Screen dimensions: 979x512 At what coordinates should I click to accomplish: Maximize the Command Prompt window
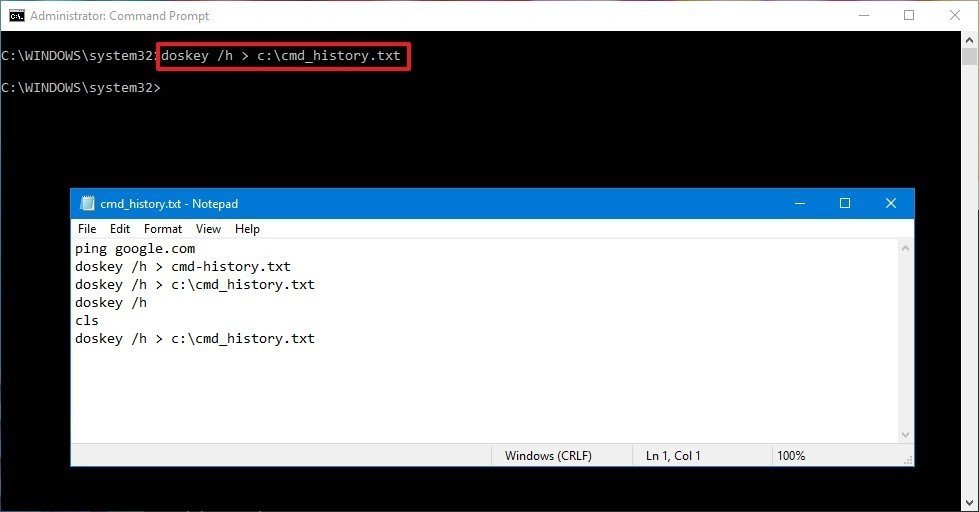coord(908,16)
